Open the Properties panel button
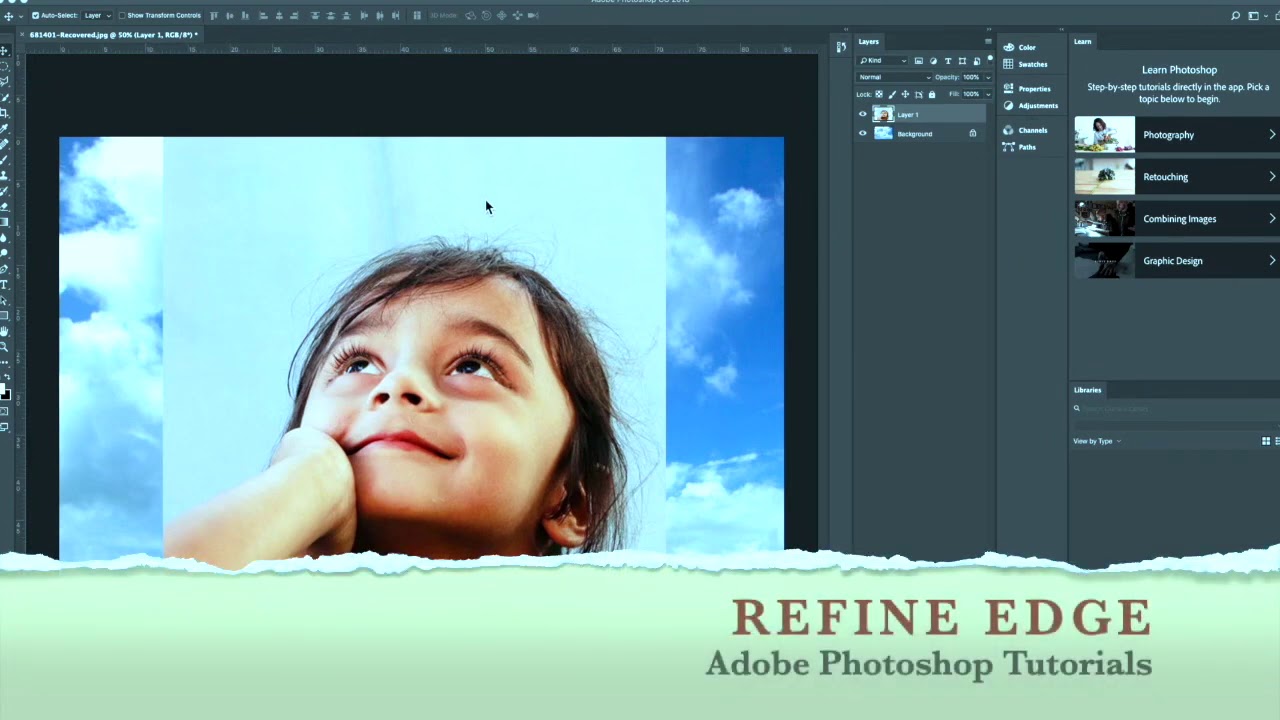 [x=1027, y=88]
